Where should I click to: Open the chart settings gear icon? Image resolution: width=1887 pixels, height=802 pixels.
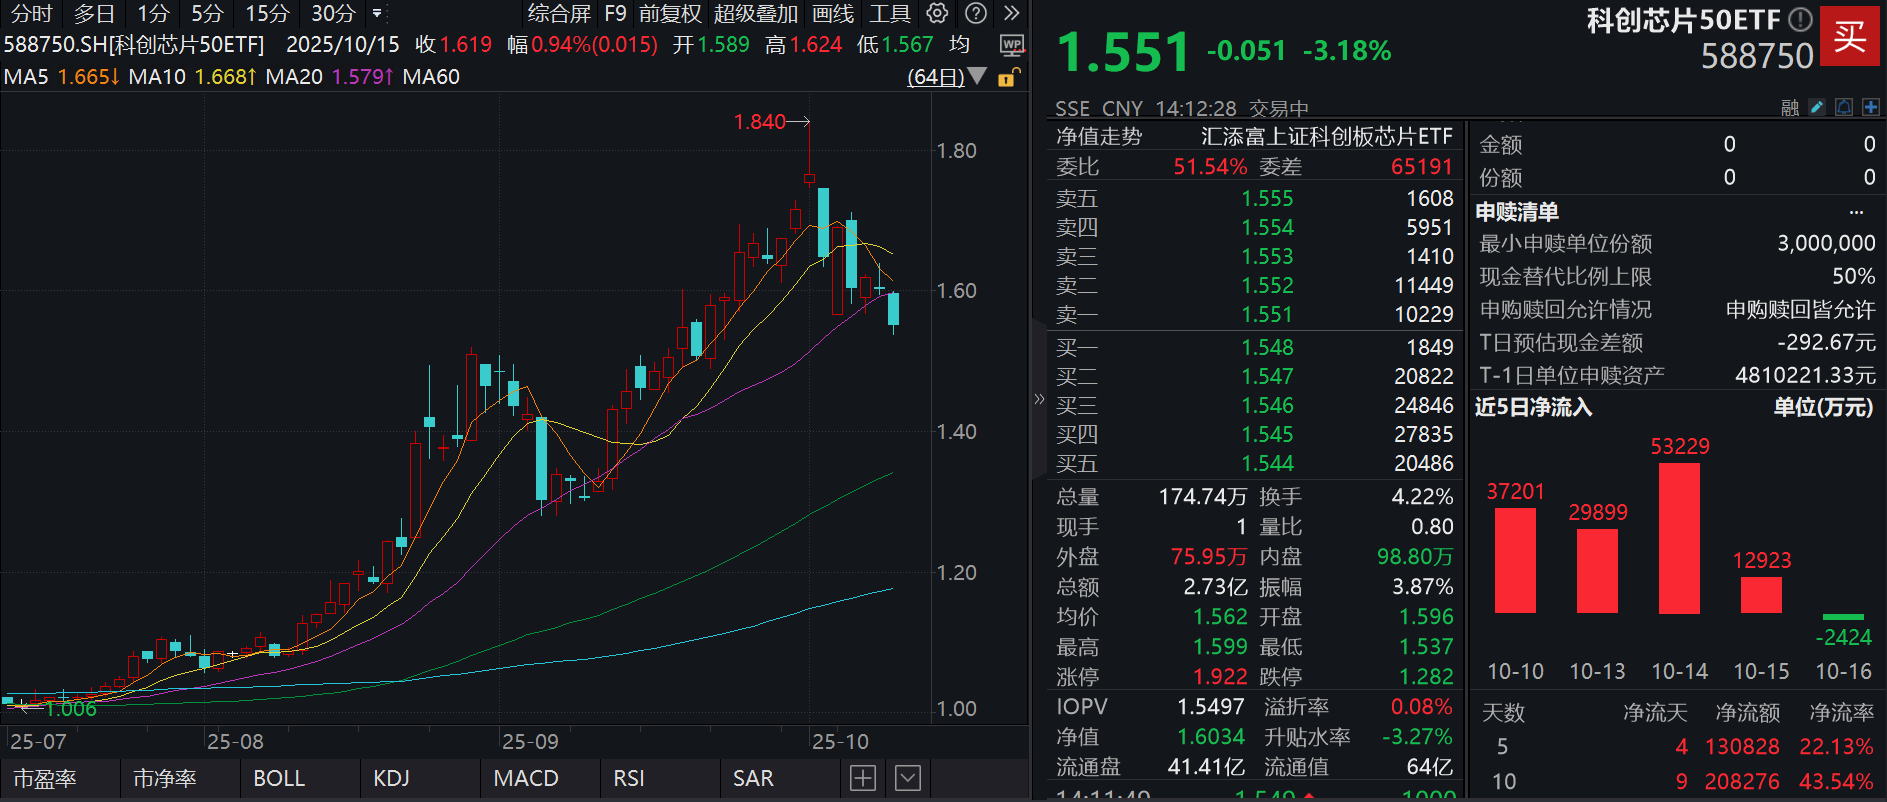[937, 13]
